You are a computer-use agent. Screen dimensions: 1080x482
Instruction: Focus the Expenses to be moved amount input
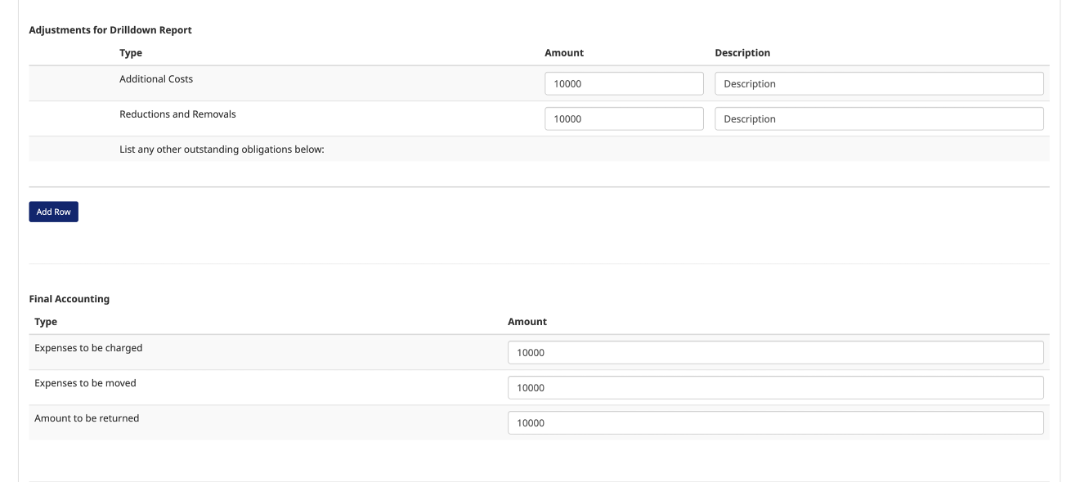[775, 388]
